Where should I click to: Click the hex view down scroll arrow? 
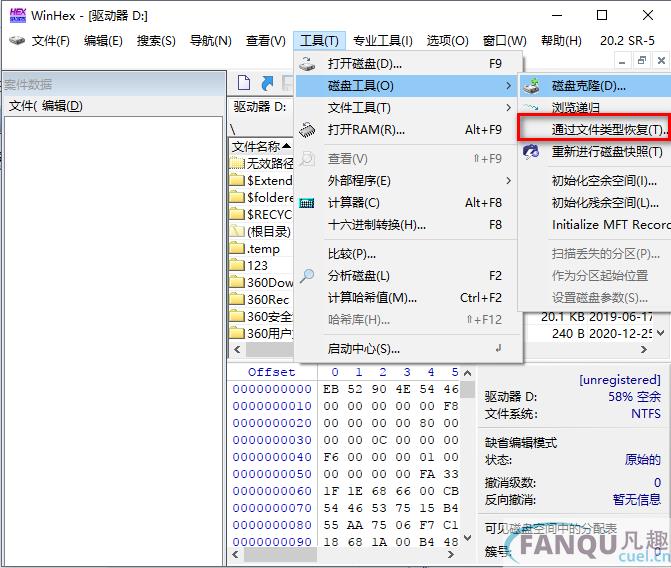coord(467,537)
